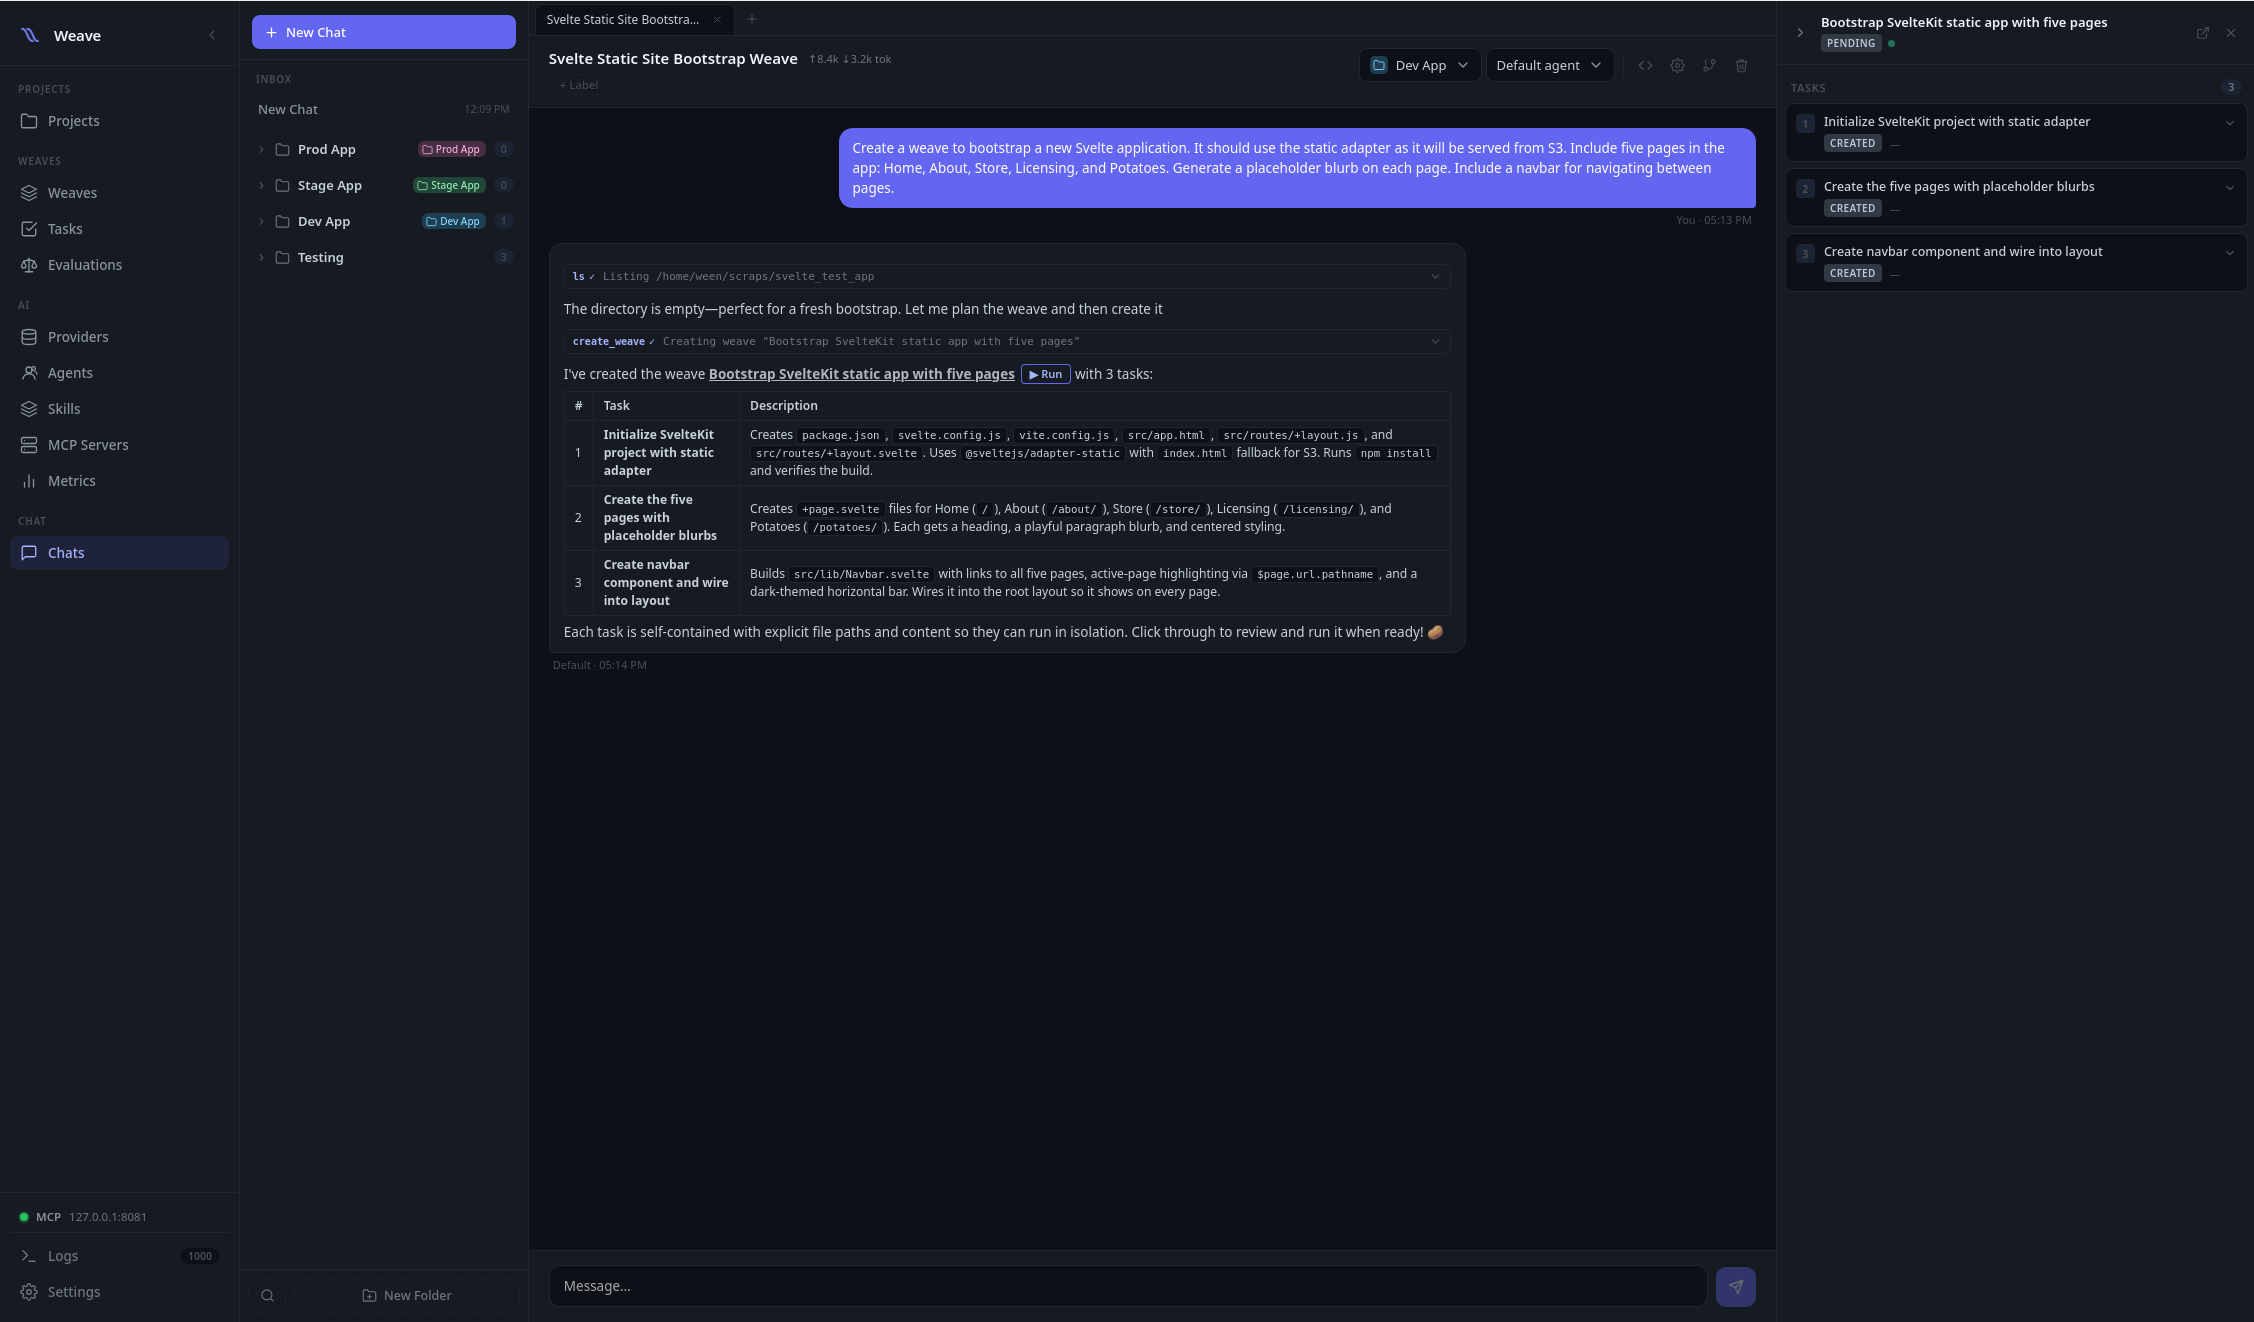Open the Dev App project dropdown
Viewport: 2254px width, 1322px height.
pos(1419,65)
